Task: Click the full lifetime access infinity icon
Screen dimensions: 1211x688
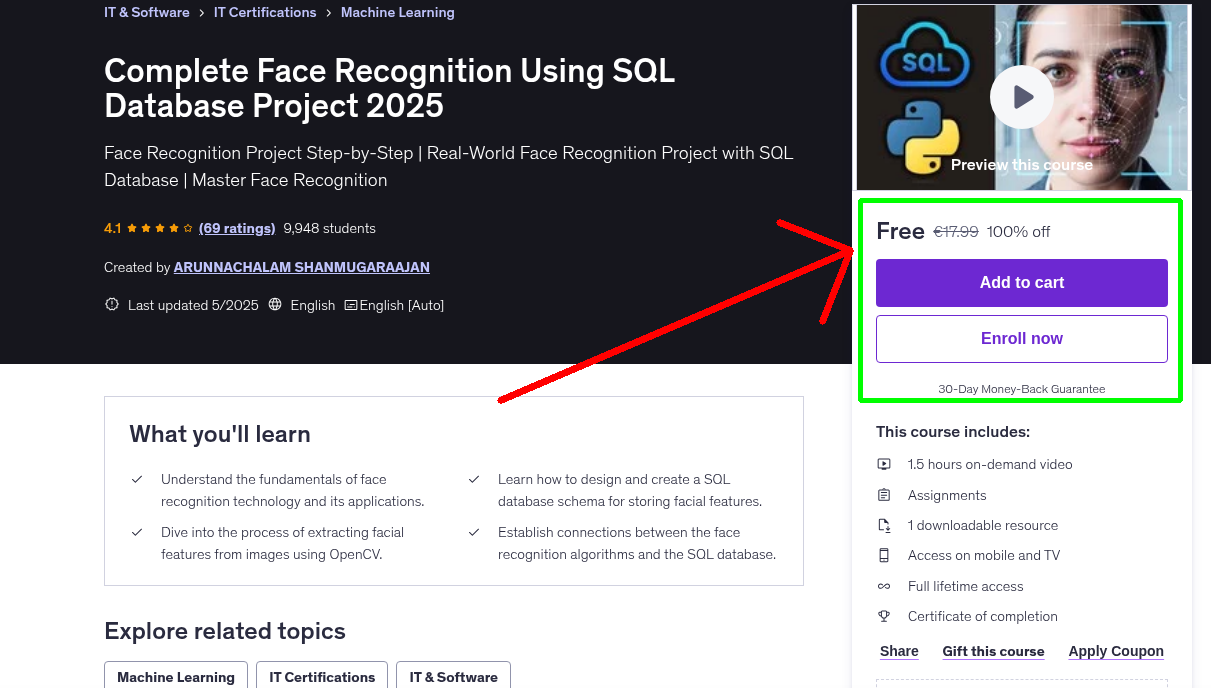Action: tap(884, 586)
